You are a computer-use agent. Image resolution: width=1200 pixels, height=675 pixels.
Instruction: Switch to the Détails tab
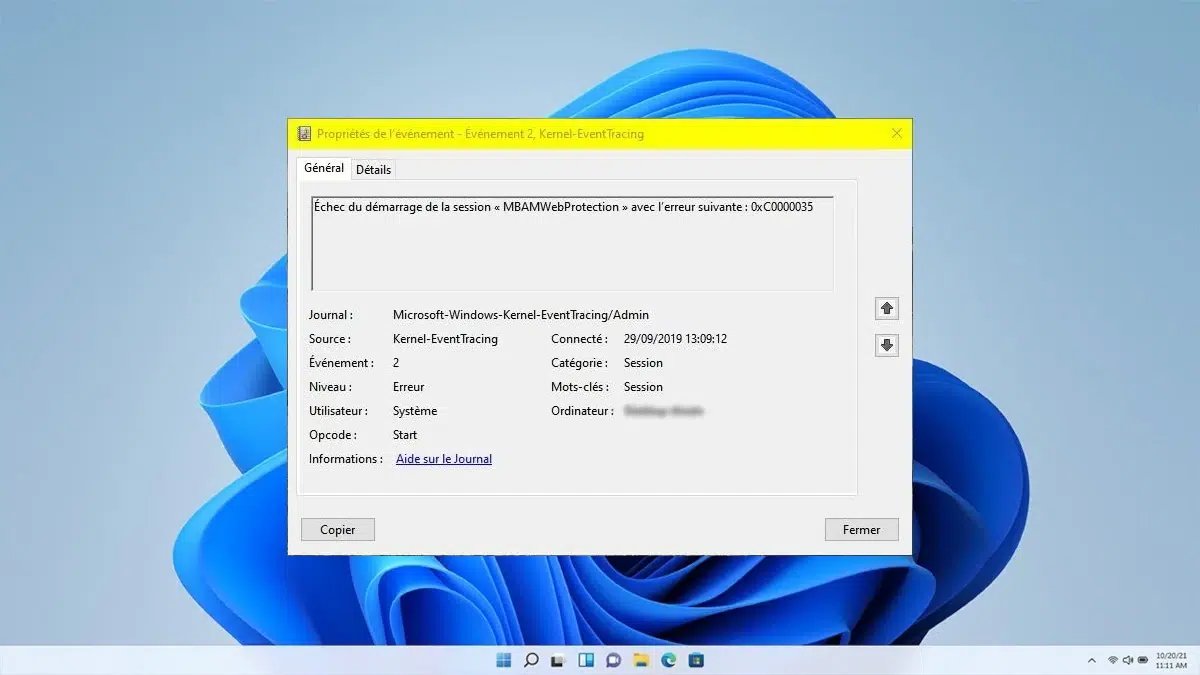tap(373, 169)
